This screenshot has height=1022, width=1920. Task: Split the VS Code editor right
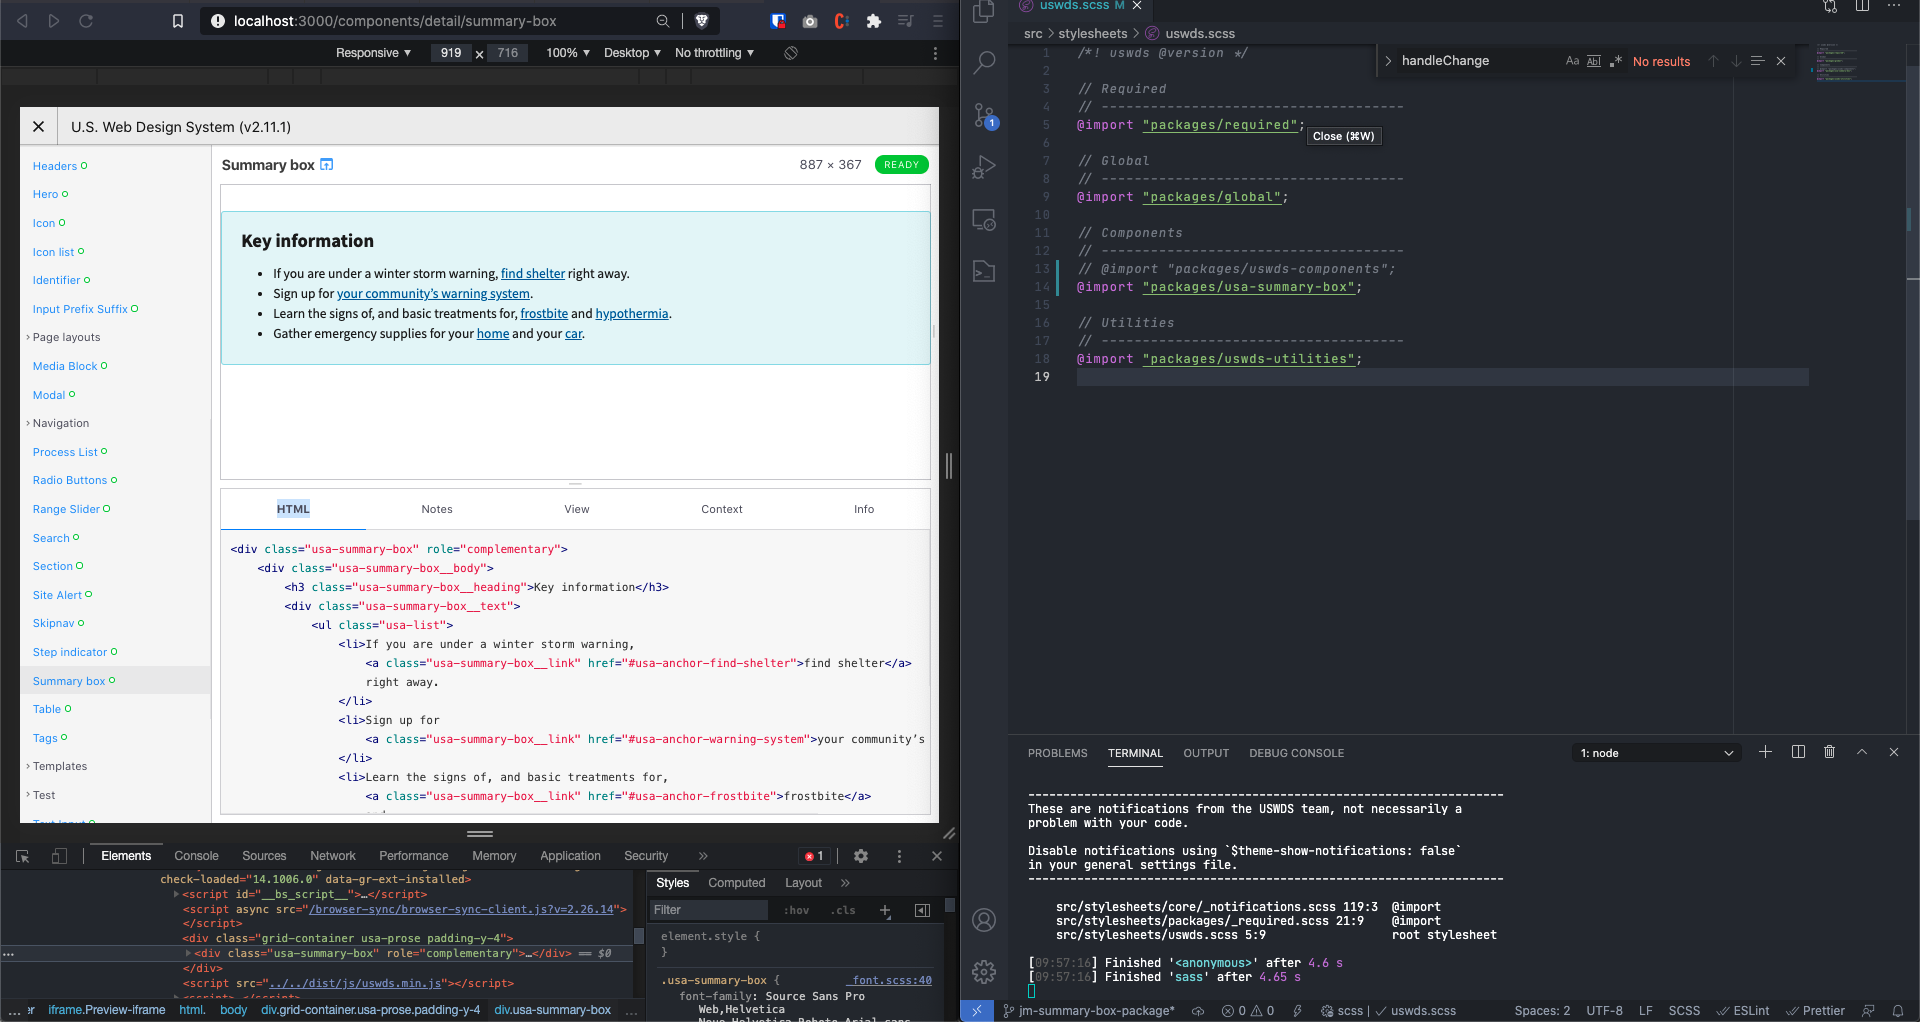[1862, 6]
